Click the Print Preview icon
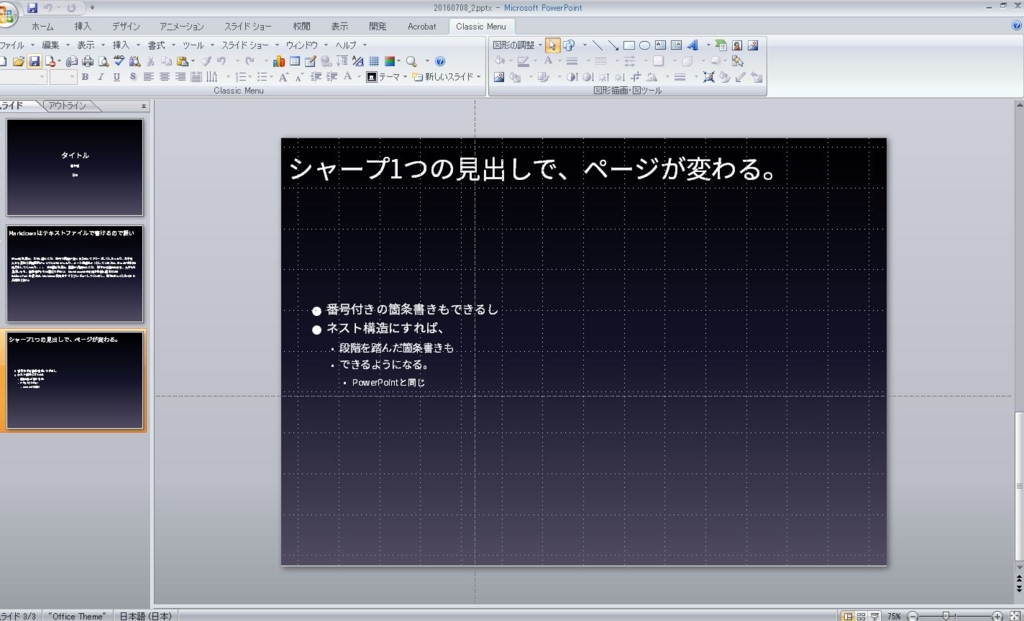Image resolution: width=1024 pixels, height=621 pixels. click(103, 61)
